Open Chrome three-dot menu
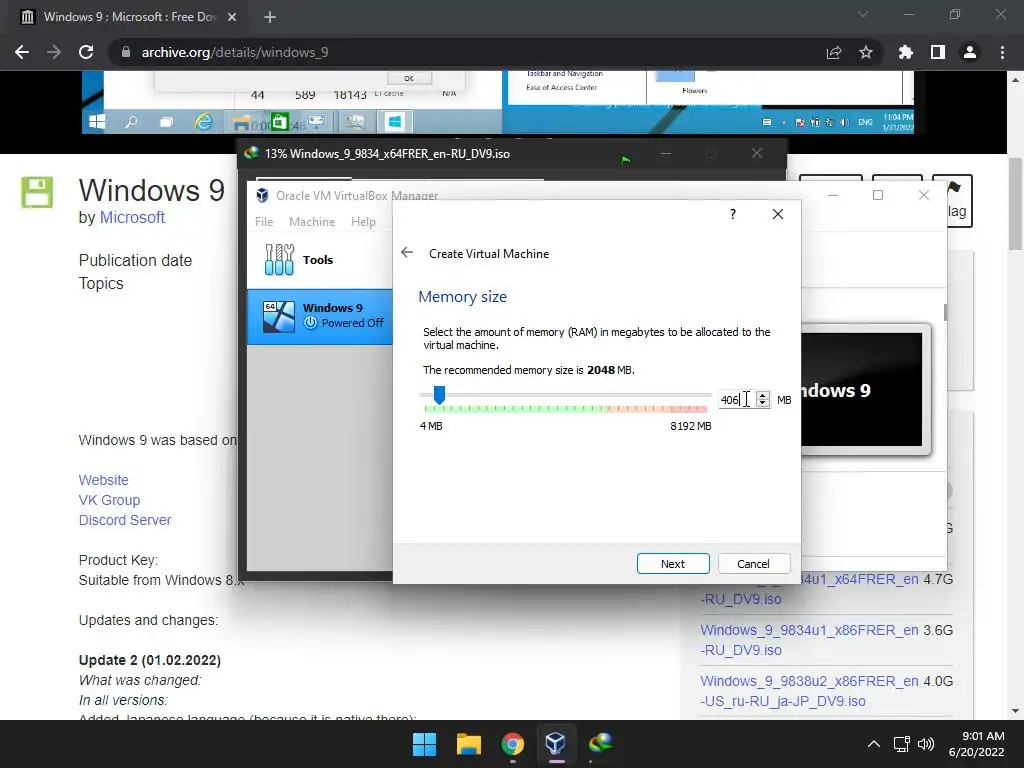The height and width of the screenshot is (768, 1024). pos(1002,52)
